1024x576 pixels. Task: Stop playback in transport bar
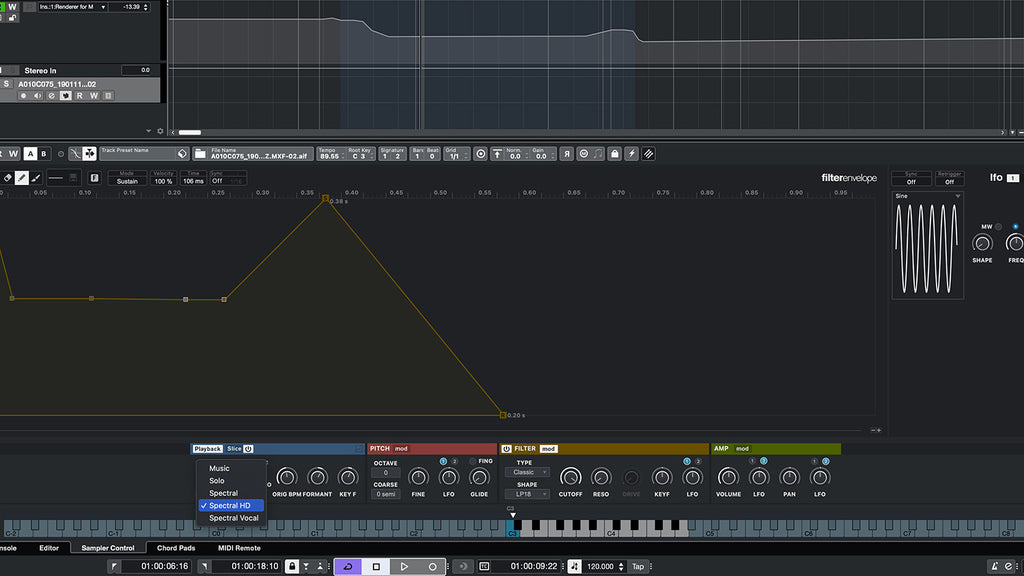click(x=376, y=567)
